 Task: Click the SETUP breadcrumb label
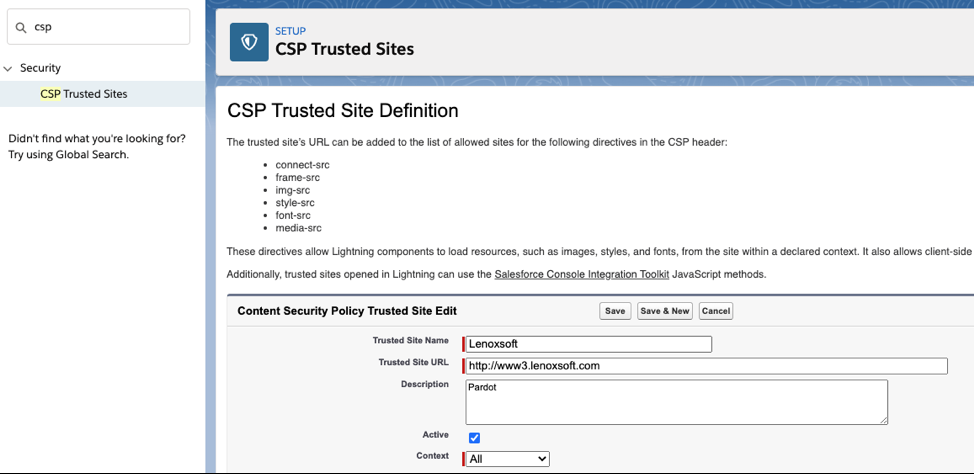pyautogui.click(x=291, y=31)
